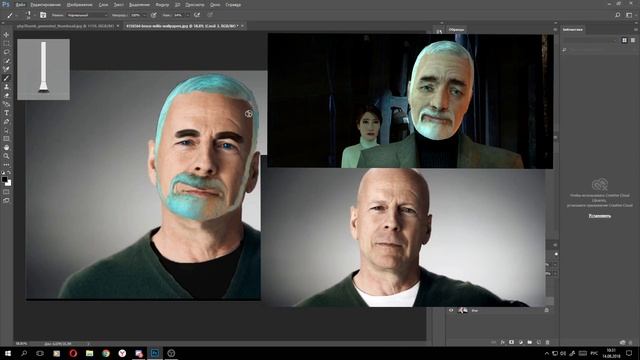Open the Flow slider dropdown arrow
This screenshot has width=640, height=360.
click(x=188, y=15)
